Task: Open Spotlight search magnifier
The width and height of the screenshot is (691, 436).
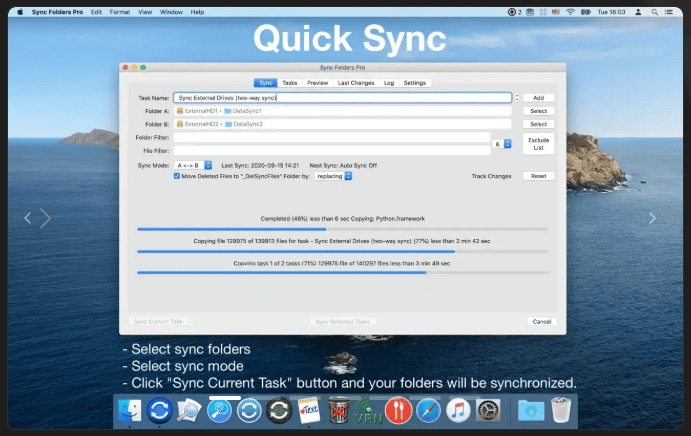Action: (x=654, y=12)
